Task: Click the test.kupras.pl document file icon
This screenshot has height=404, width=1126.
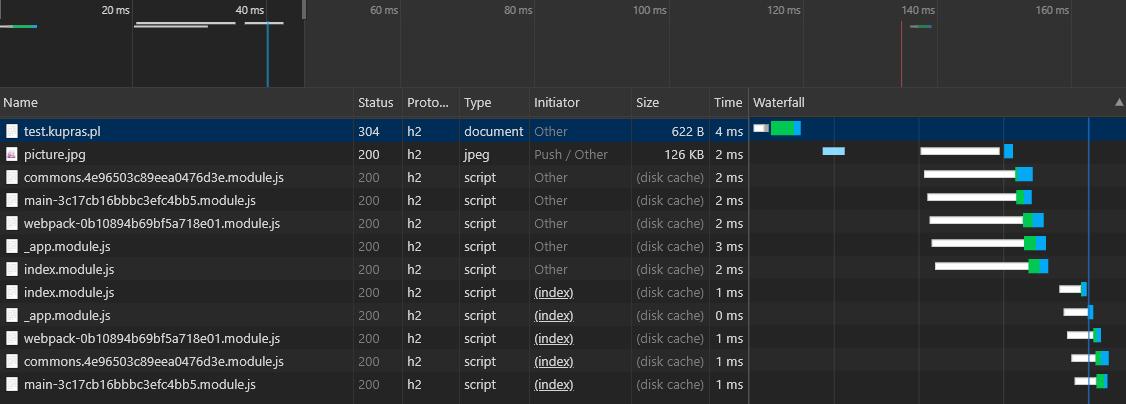Action: click(11, 131)
